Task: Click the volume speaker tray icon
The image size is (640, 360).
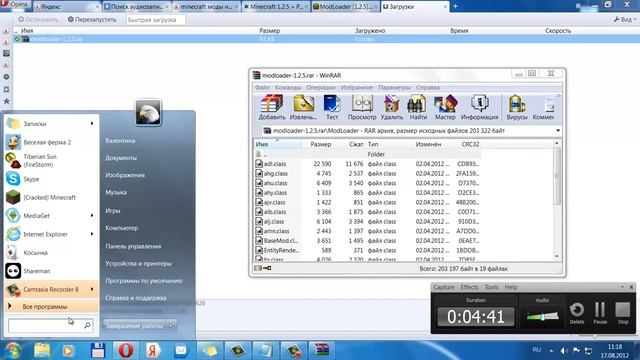Action: pyautogui.click(x=564, y=351)
